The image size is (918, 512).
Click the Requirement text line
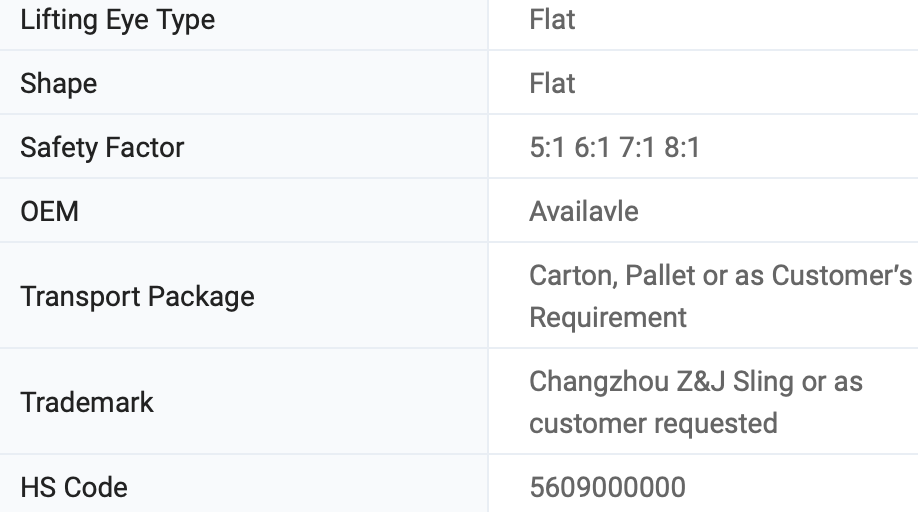pos(608,318)
